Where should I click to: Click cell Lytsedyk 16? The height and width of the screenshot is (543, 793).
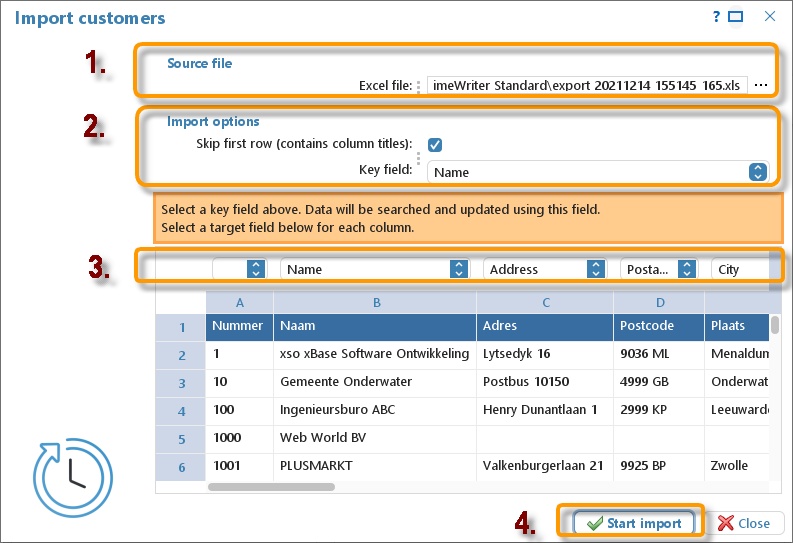click(545, 354)
